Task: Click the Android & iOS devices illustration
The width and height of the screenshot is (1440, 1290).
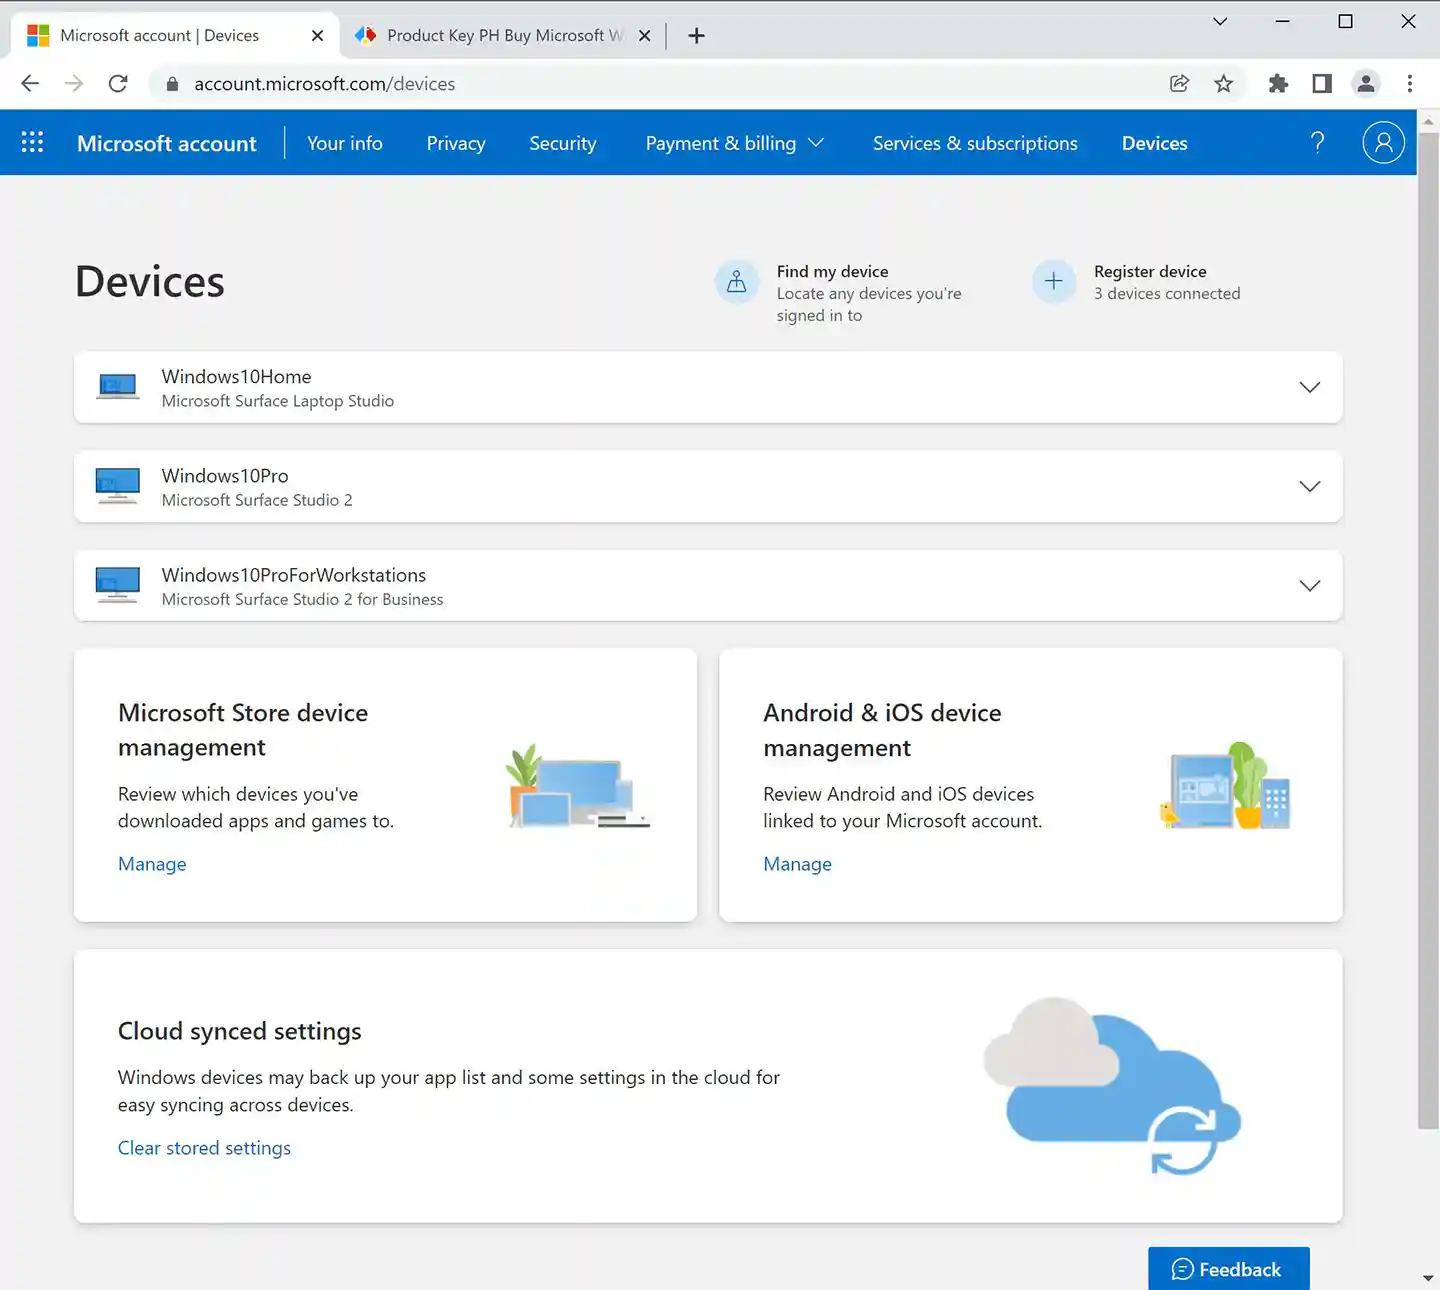Action: point(1225,786)
